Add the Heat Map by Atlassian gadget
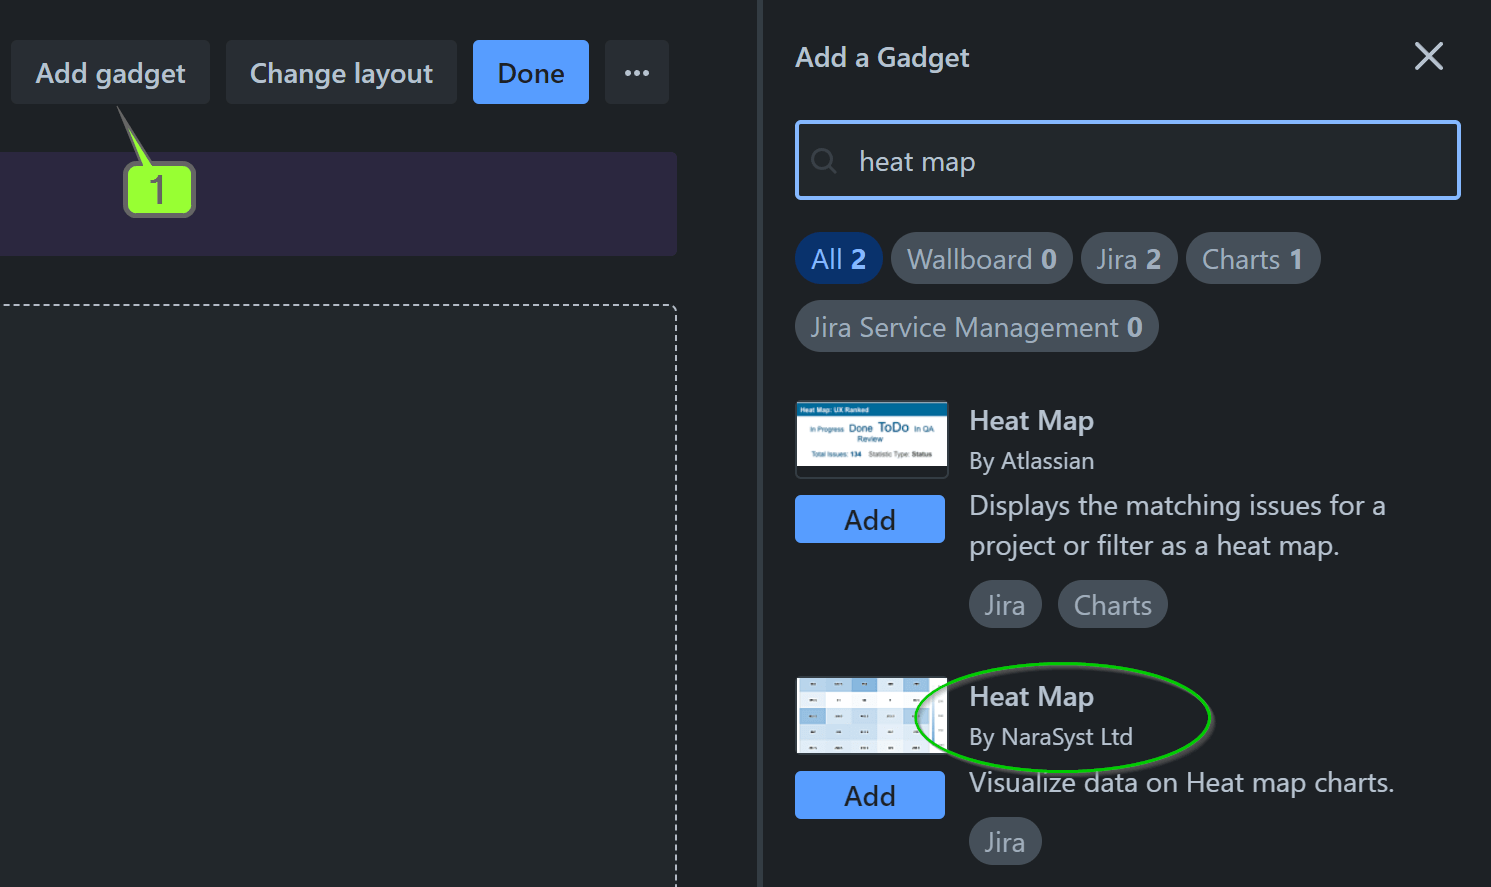The width and height of the screenshot is (1491, 887). click(869, 519)
